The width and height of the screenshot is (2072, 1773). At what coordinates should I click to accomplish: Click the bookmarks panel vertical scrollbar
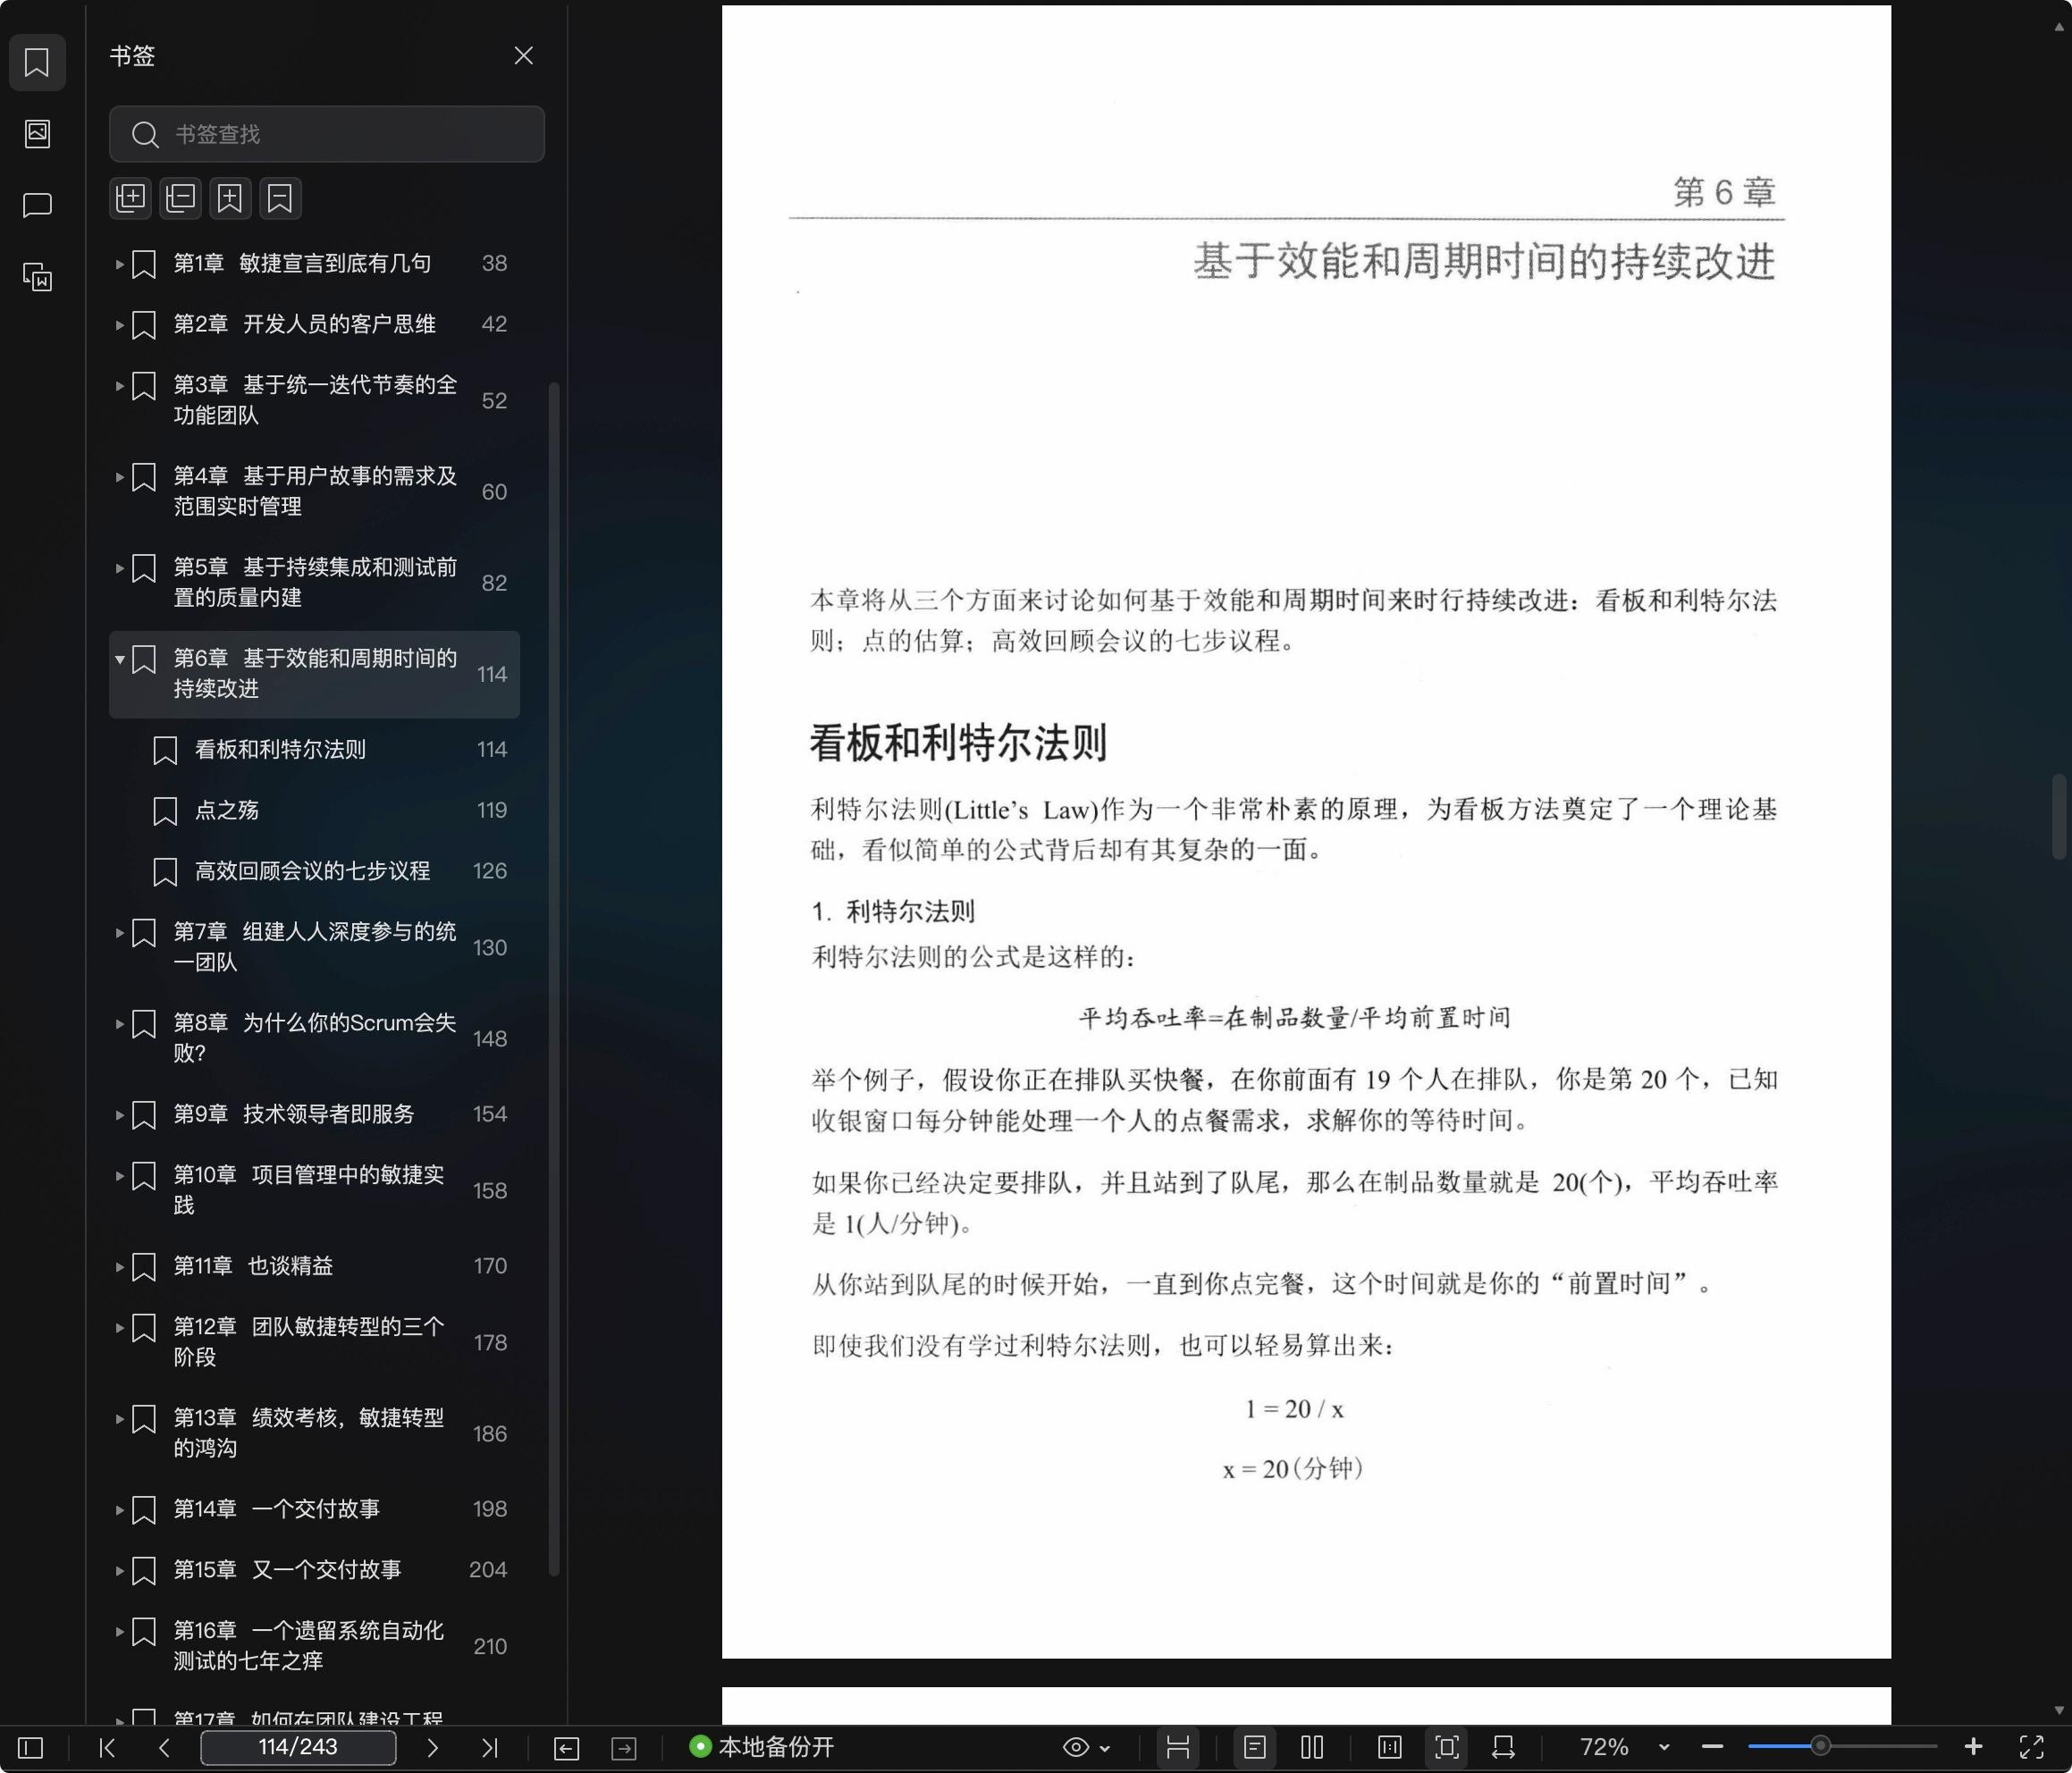point(554,980)
